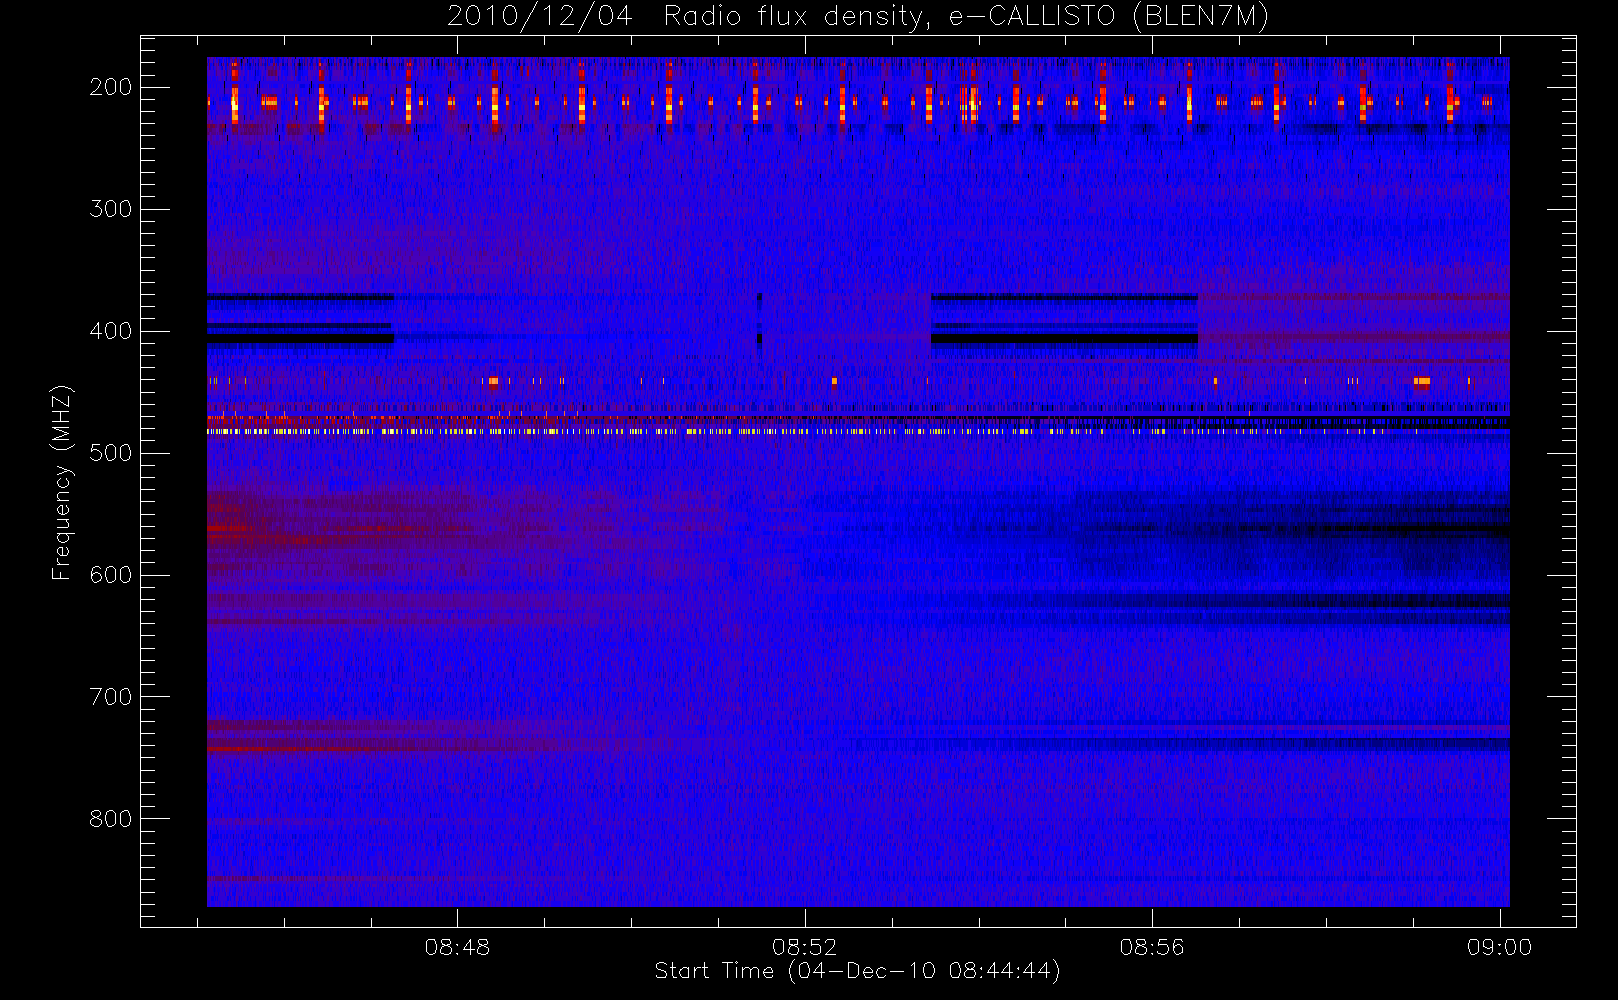This screenshot has width=1618, height=1000.
Task: Select the 800 frequency tick label
Action: click(111, 819)
